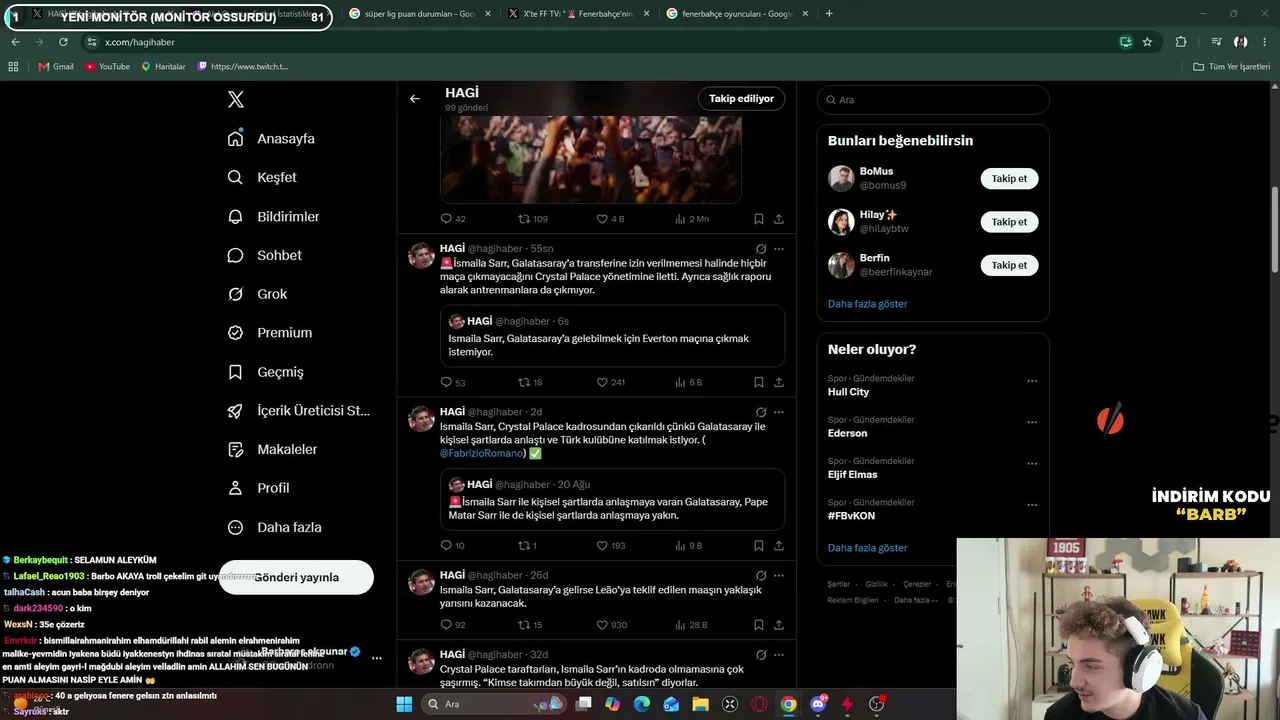Open the #FBvKON trending hashtag
This screenshot has width=1280, height=720.
coord(852,516)
